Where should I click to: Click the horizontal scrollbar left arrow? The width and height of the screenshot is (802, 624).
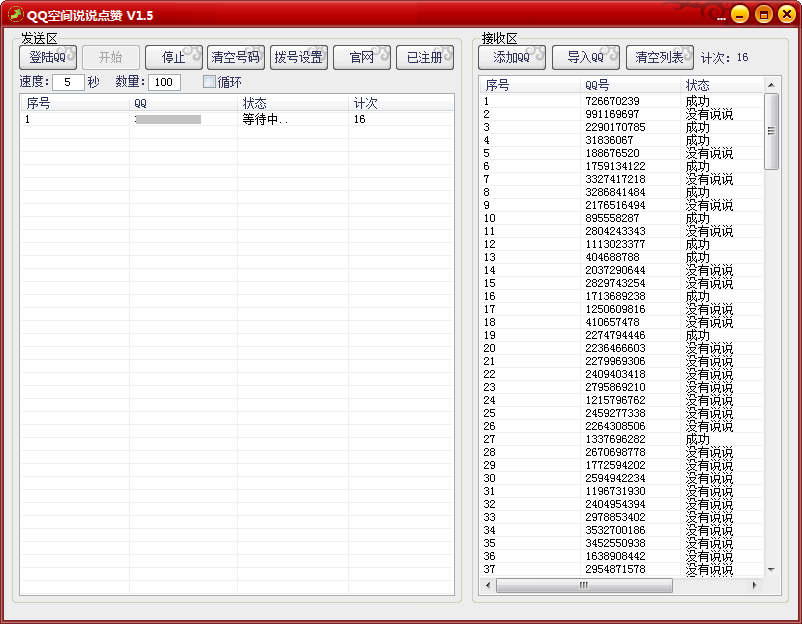pyautogui.click(x=488, y=585)
